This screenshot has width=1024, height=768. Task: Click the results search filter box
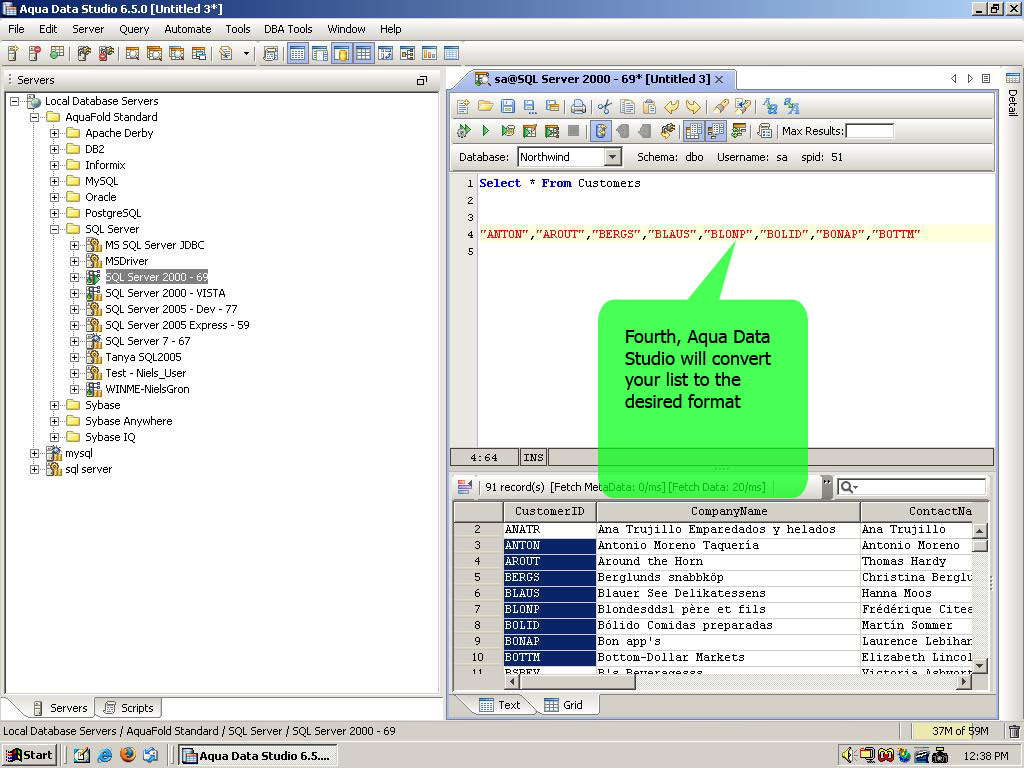(911, 487)
